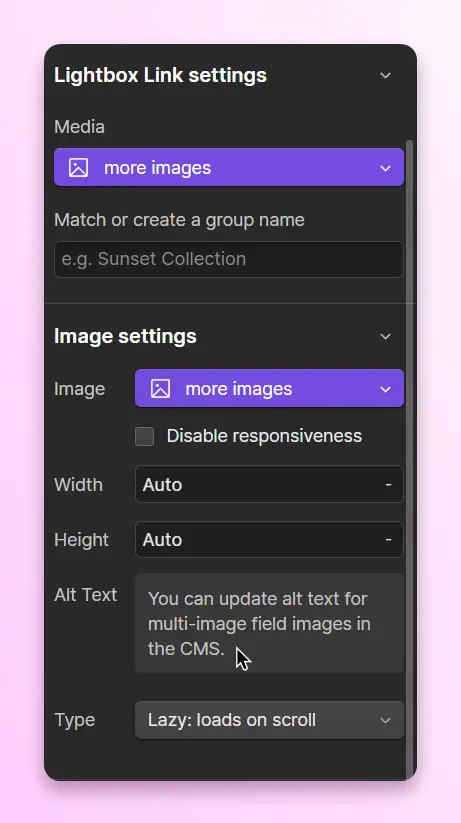Click the 'Height' label

point(81,540)
